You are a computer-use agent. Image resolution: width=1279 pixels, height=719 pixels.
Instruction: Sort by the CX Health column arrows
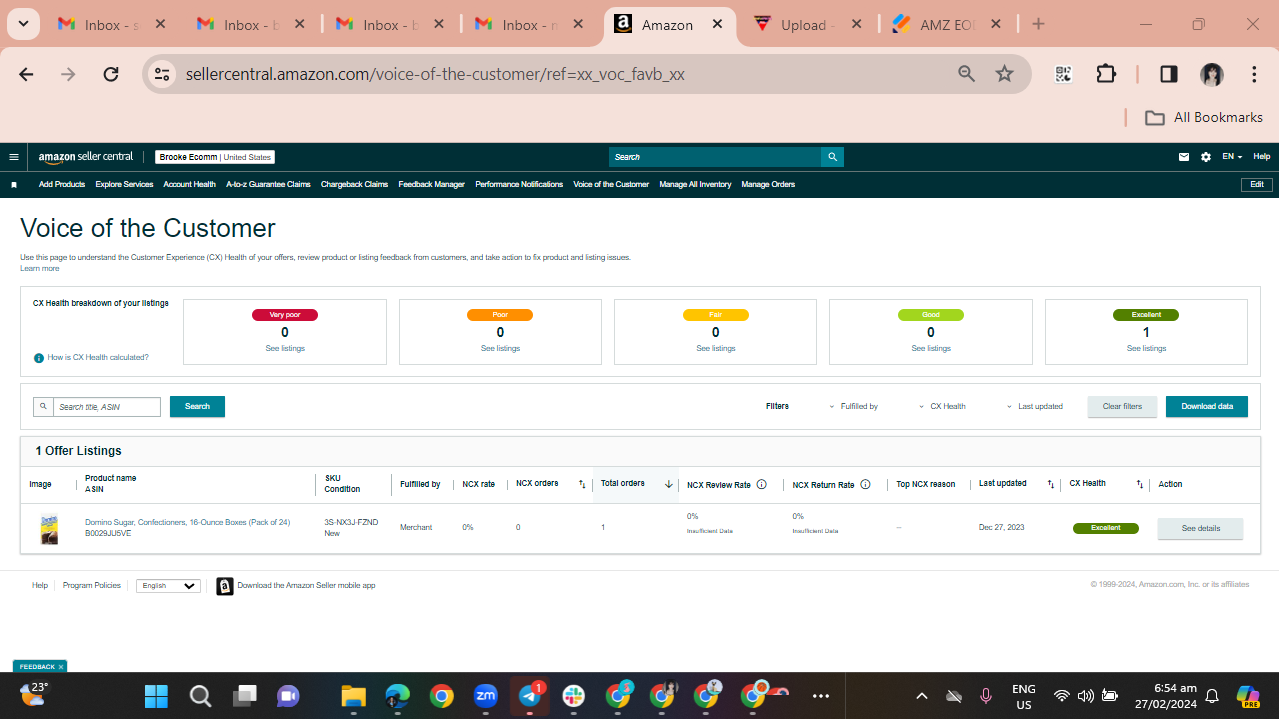[1140, 485]
